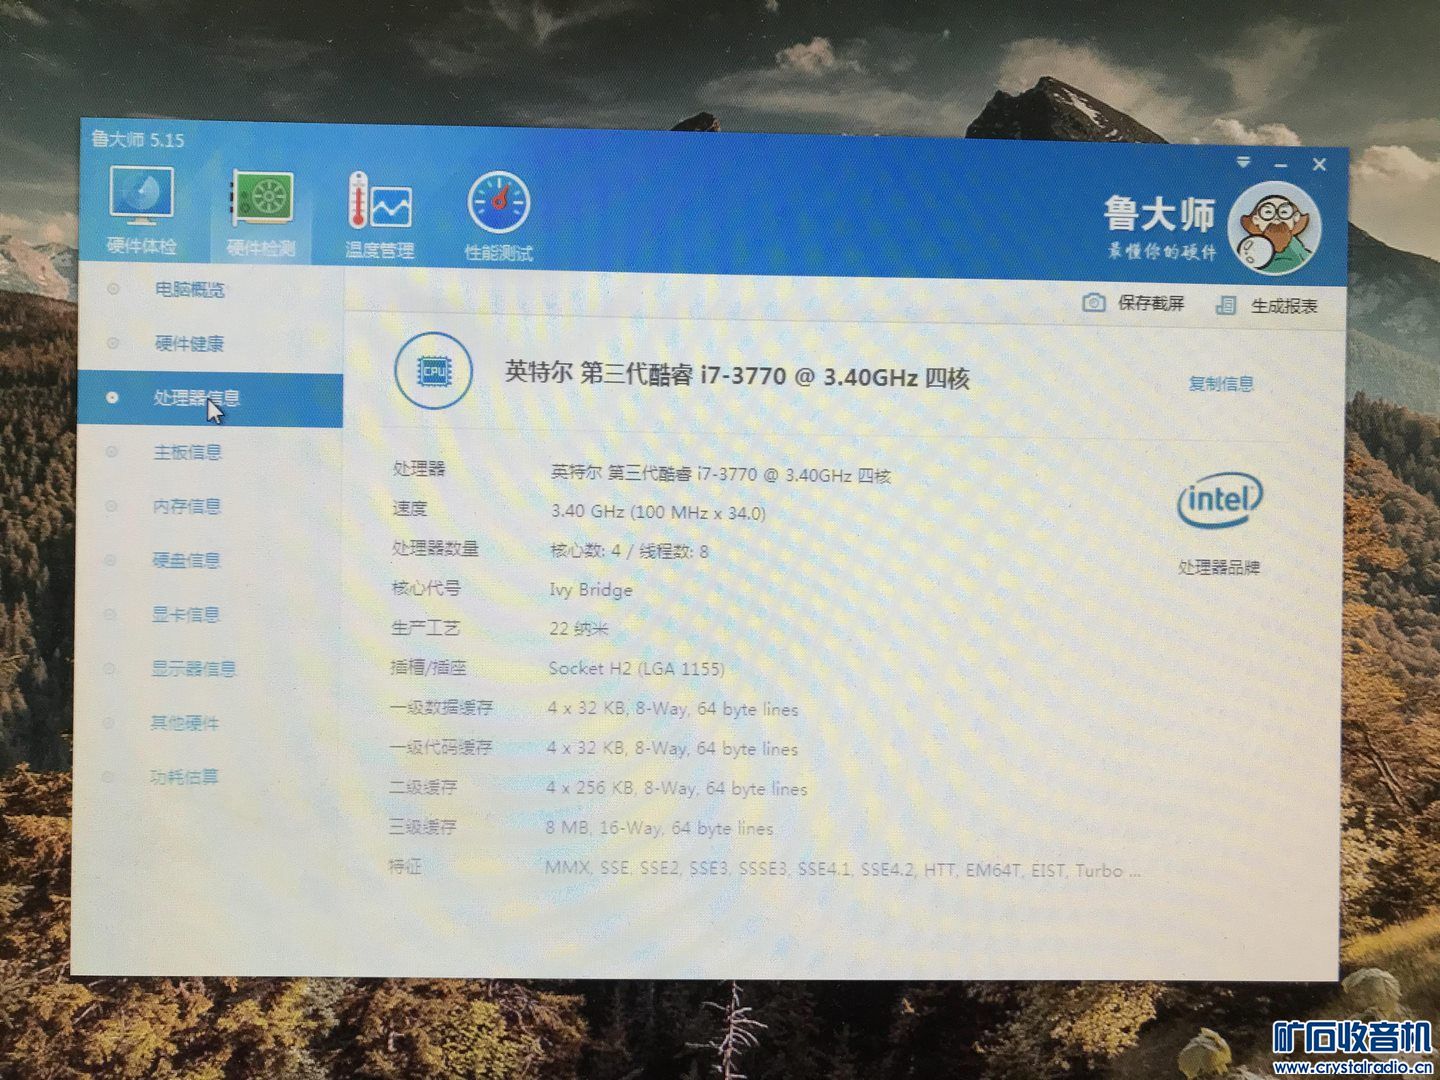The height and width of the screenshot is (1080, 1440).
Task: Click the 英特尔 i7-3770 heading text
Action: coord(737,376)
